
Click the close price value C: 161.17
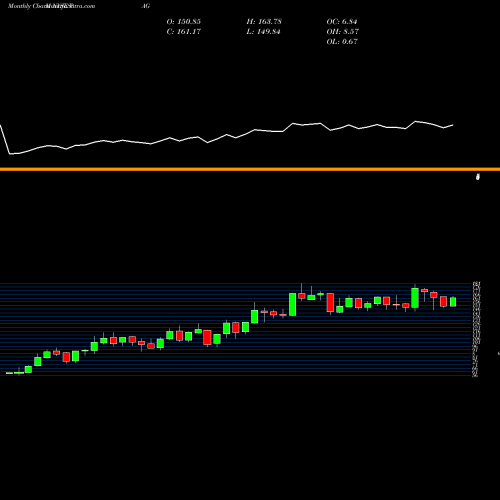[x=184, y=32]
